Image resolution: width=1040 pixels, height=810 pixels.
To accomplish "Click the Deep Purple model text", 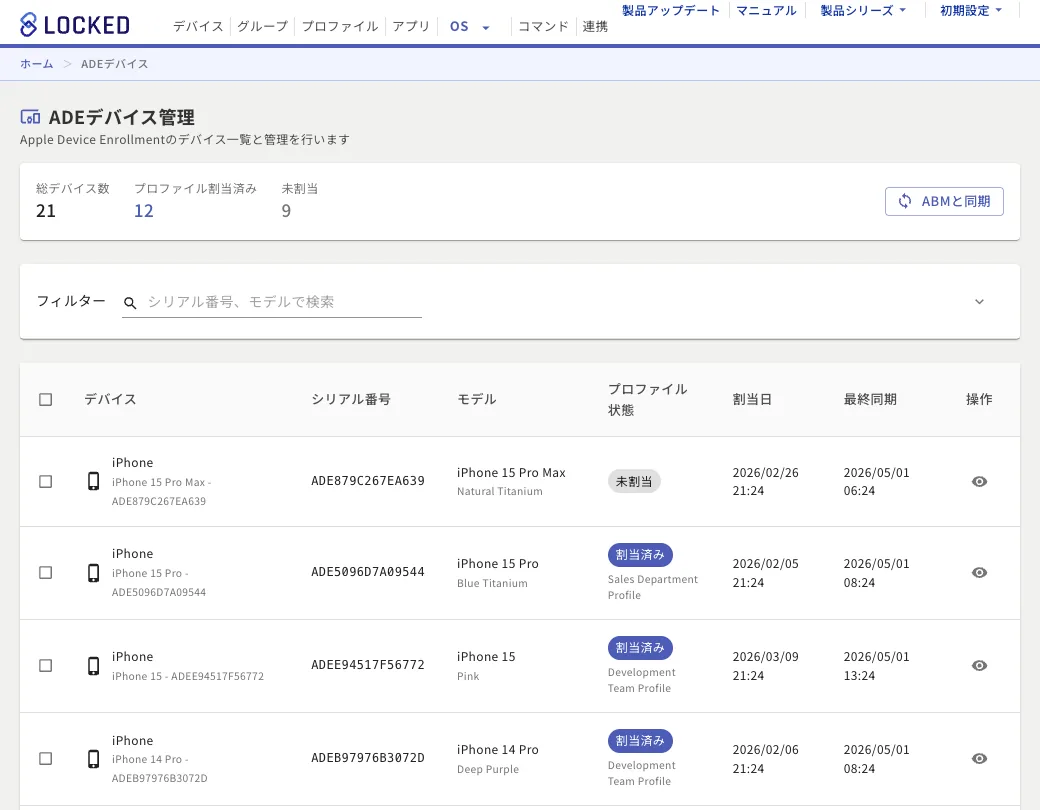I will [x=488, y=770].
